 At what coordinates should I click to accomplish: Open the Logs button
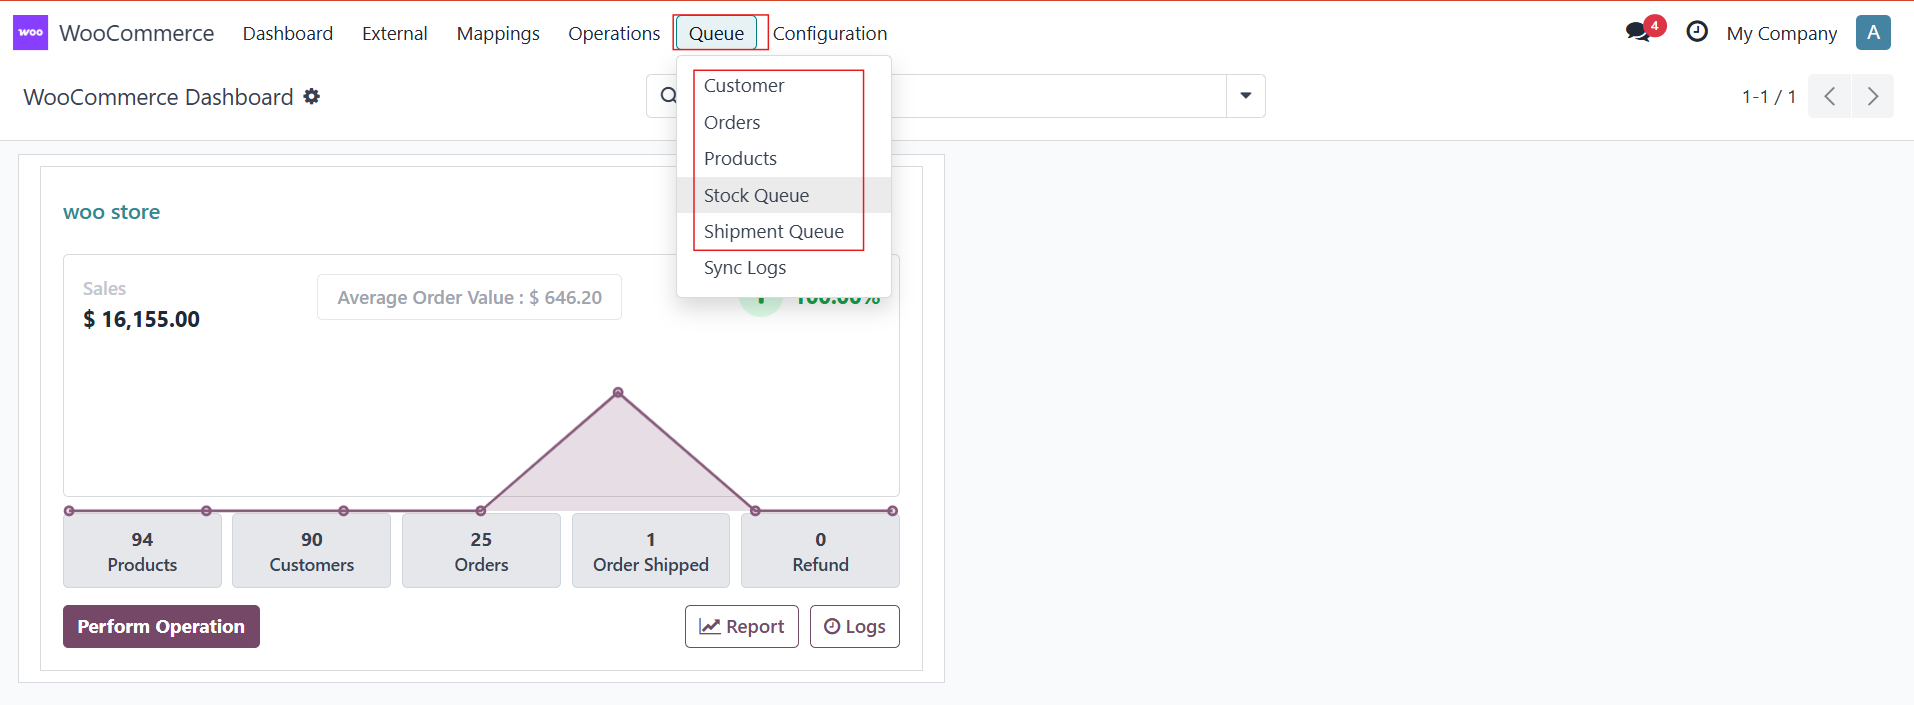pyautogui.click(x=855, y=626)
